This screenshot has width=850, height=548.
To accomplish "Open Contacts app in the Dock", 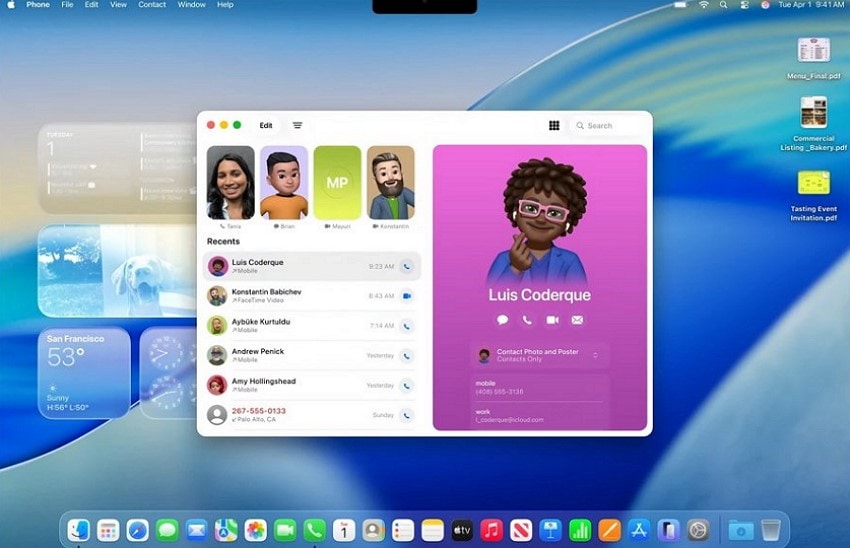I will (x=374, y=530).
